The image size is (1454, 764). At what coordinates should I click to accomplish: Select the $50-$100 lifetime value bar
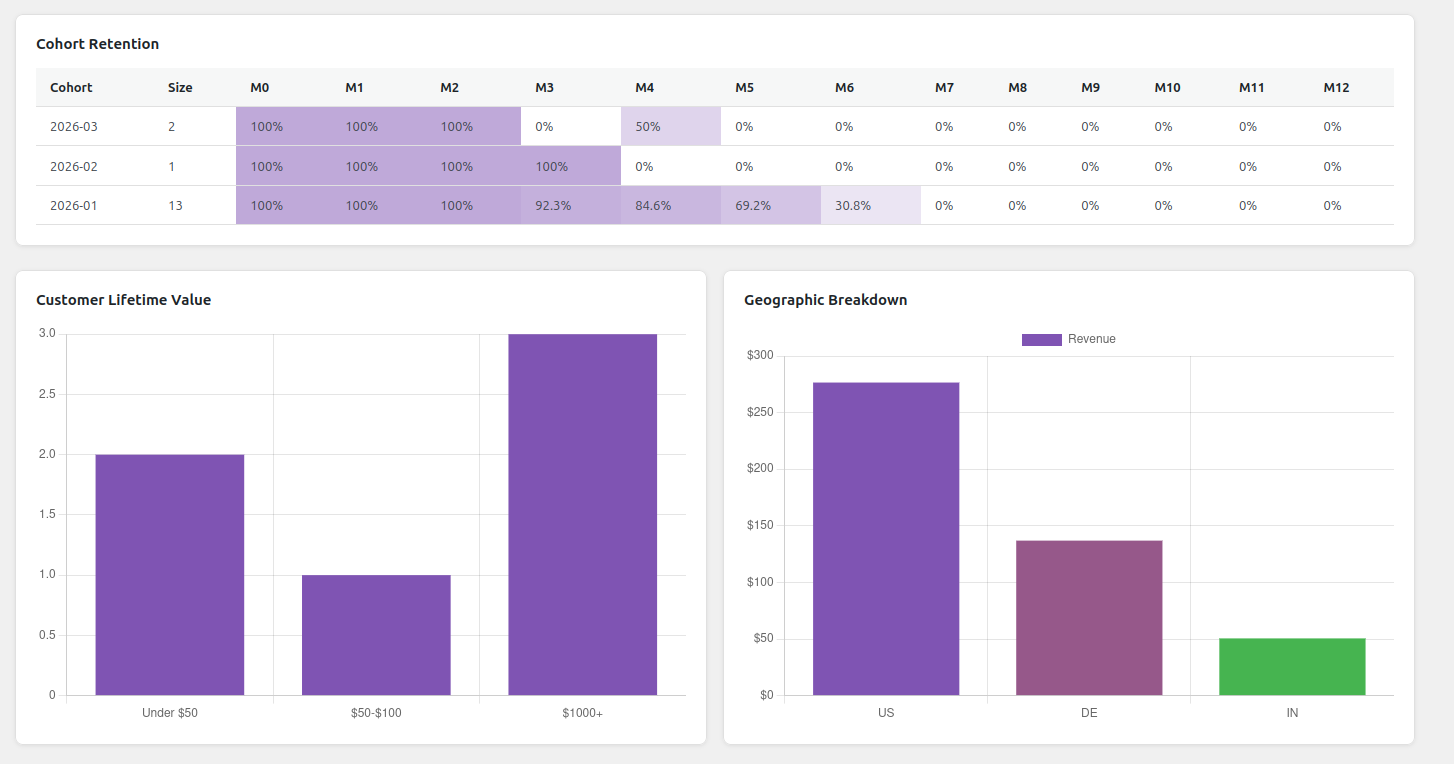point(376,635)
